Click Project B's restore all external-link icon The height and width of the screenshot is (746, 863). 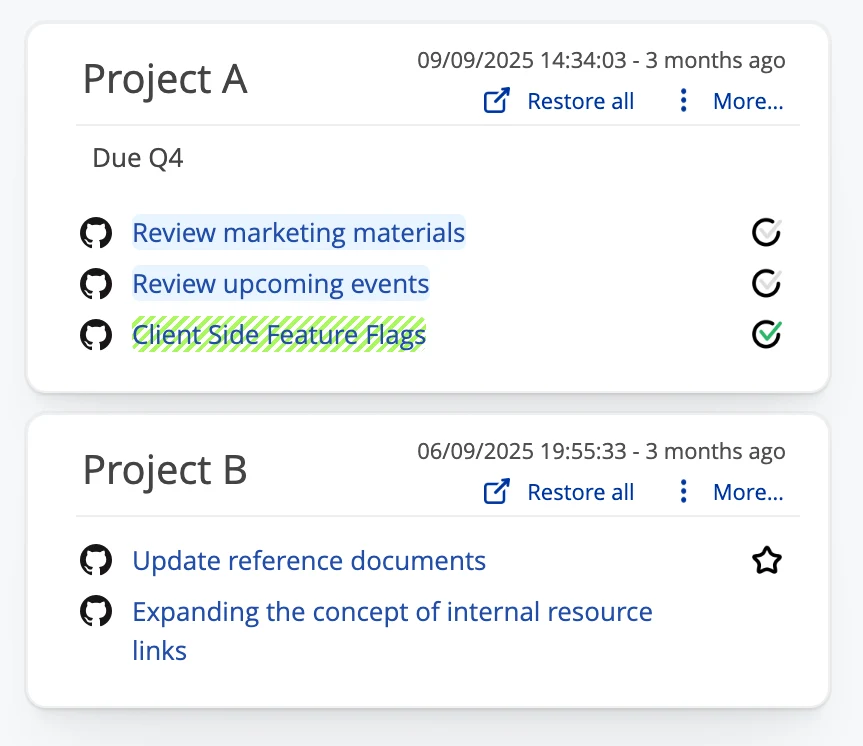pos(497,492)
